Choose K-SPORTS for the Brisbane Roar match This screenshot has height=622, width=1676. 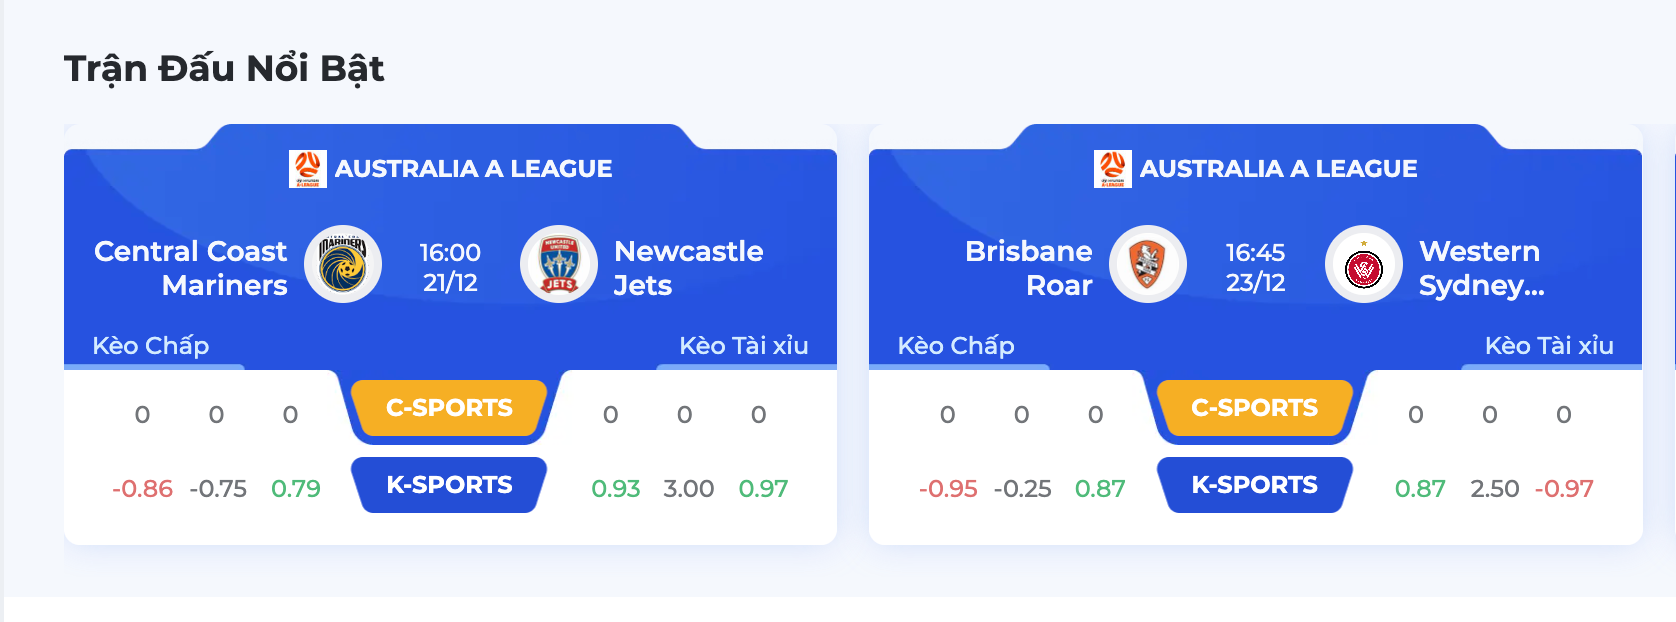(x=1254, y=485)
